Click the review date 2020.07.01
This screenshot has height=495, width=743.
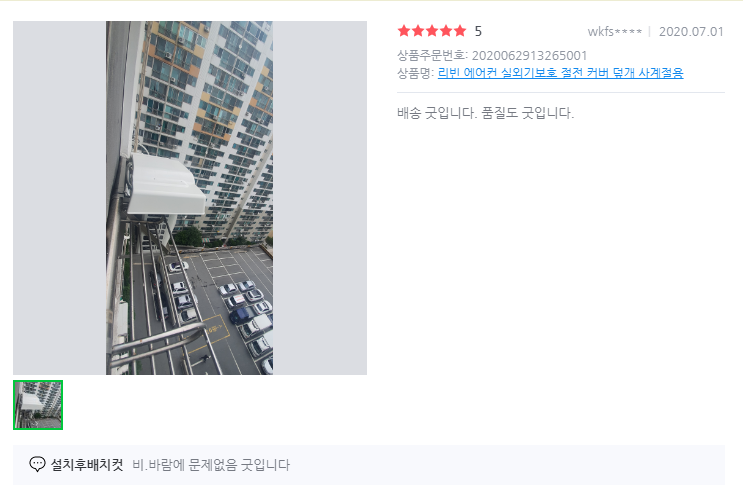pos(691,32)
